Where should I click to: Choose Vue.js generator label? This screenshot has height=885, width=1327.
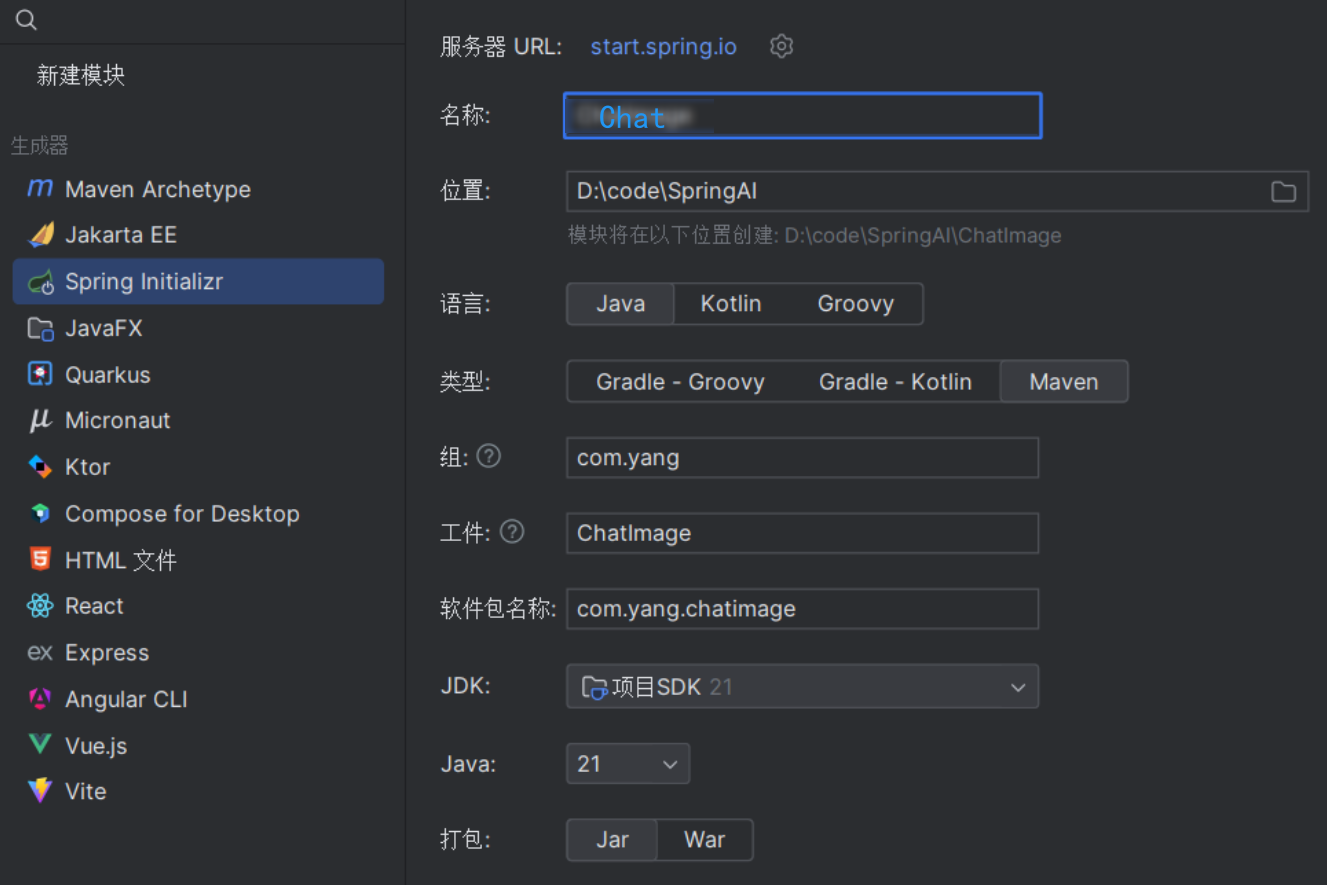coord(96,745)
